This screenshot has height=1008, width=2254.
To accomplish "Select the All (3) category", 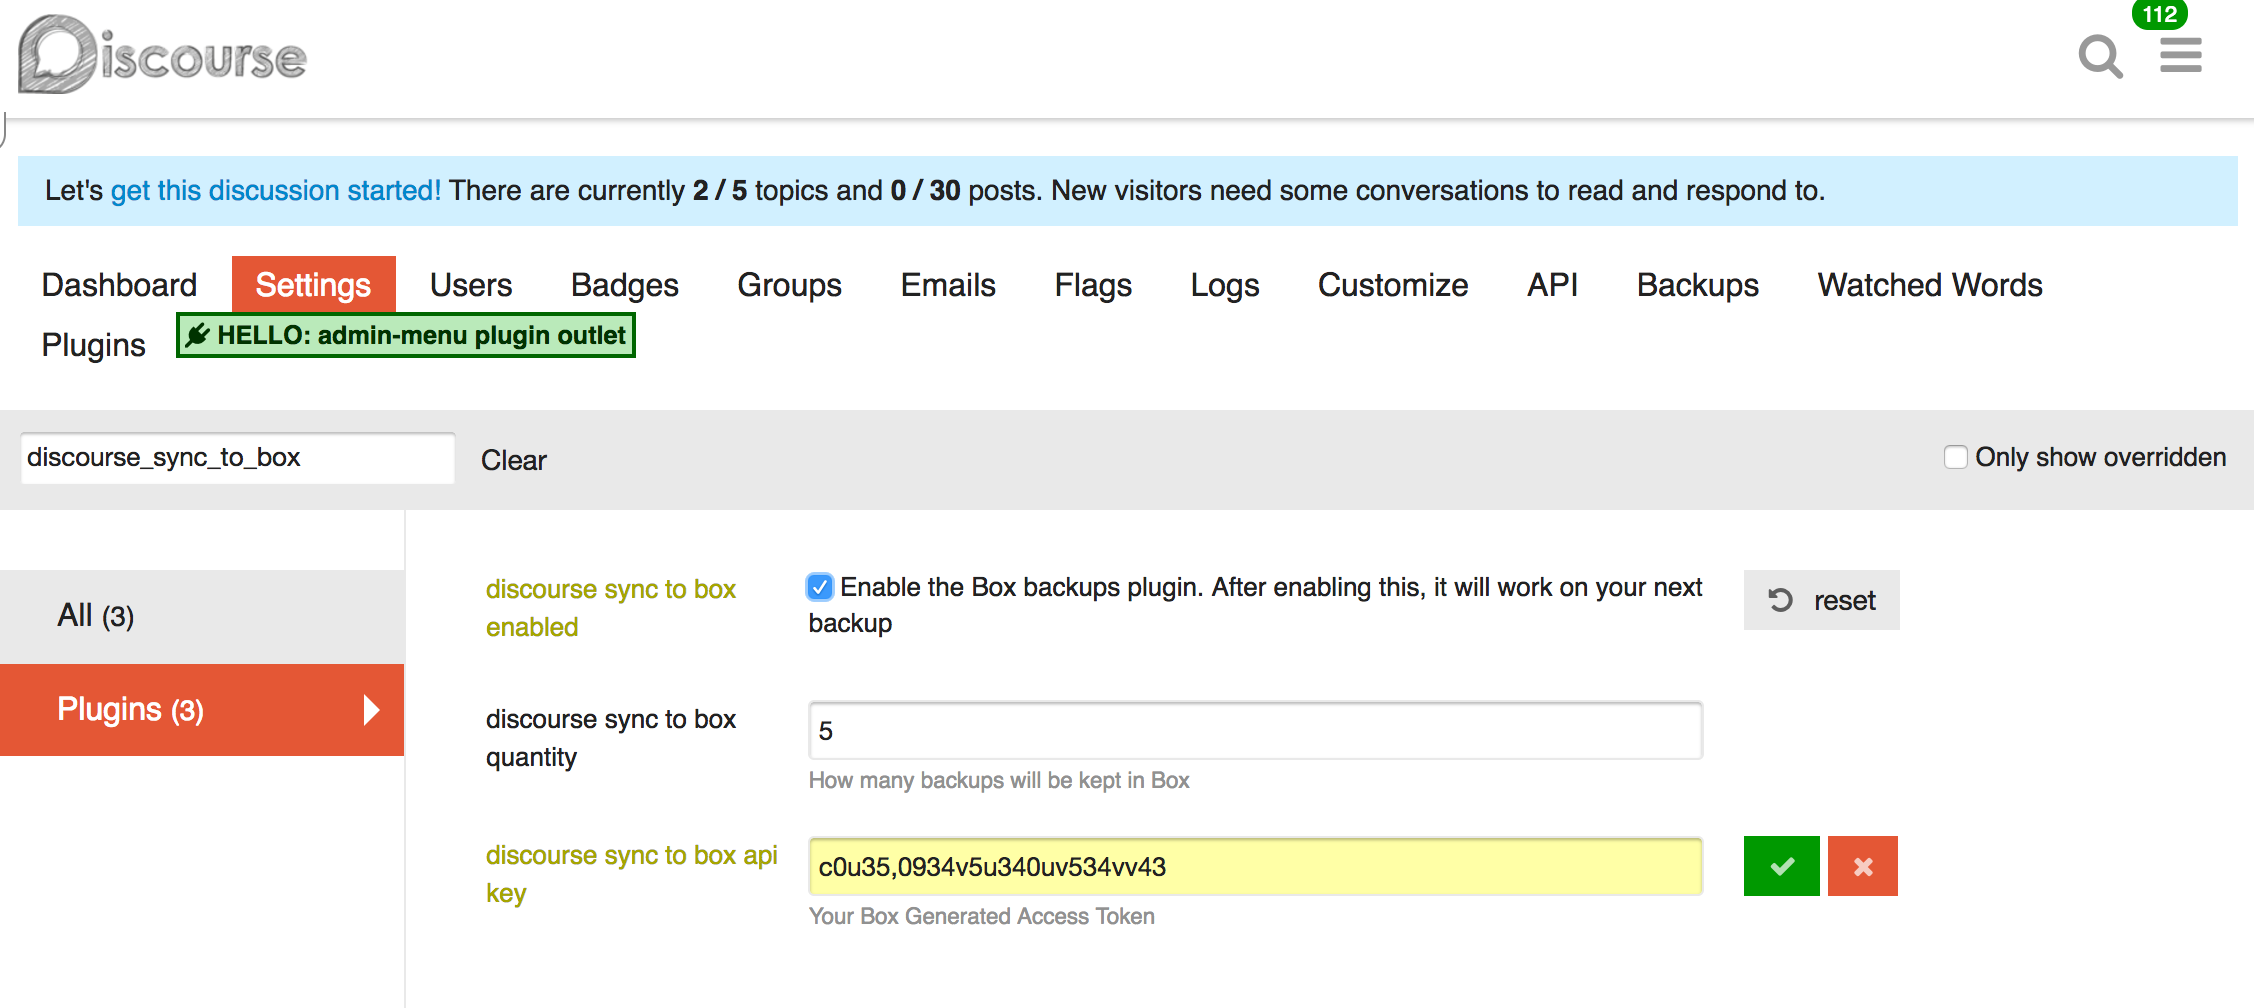I will [202, 616].
